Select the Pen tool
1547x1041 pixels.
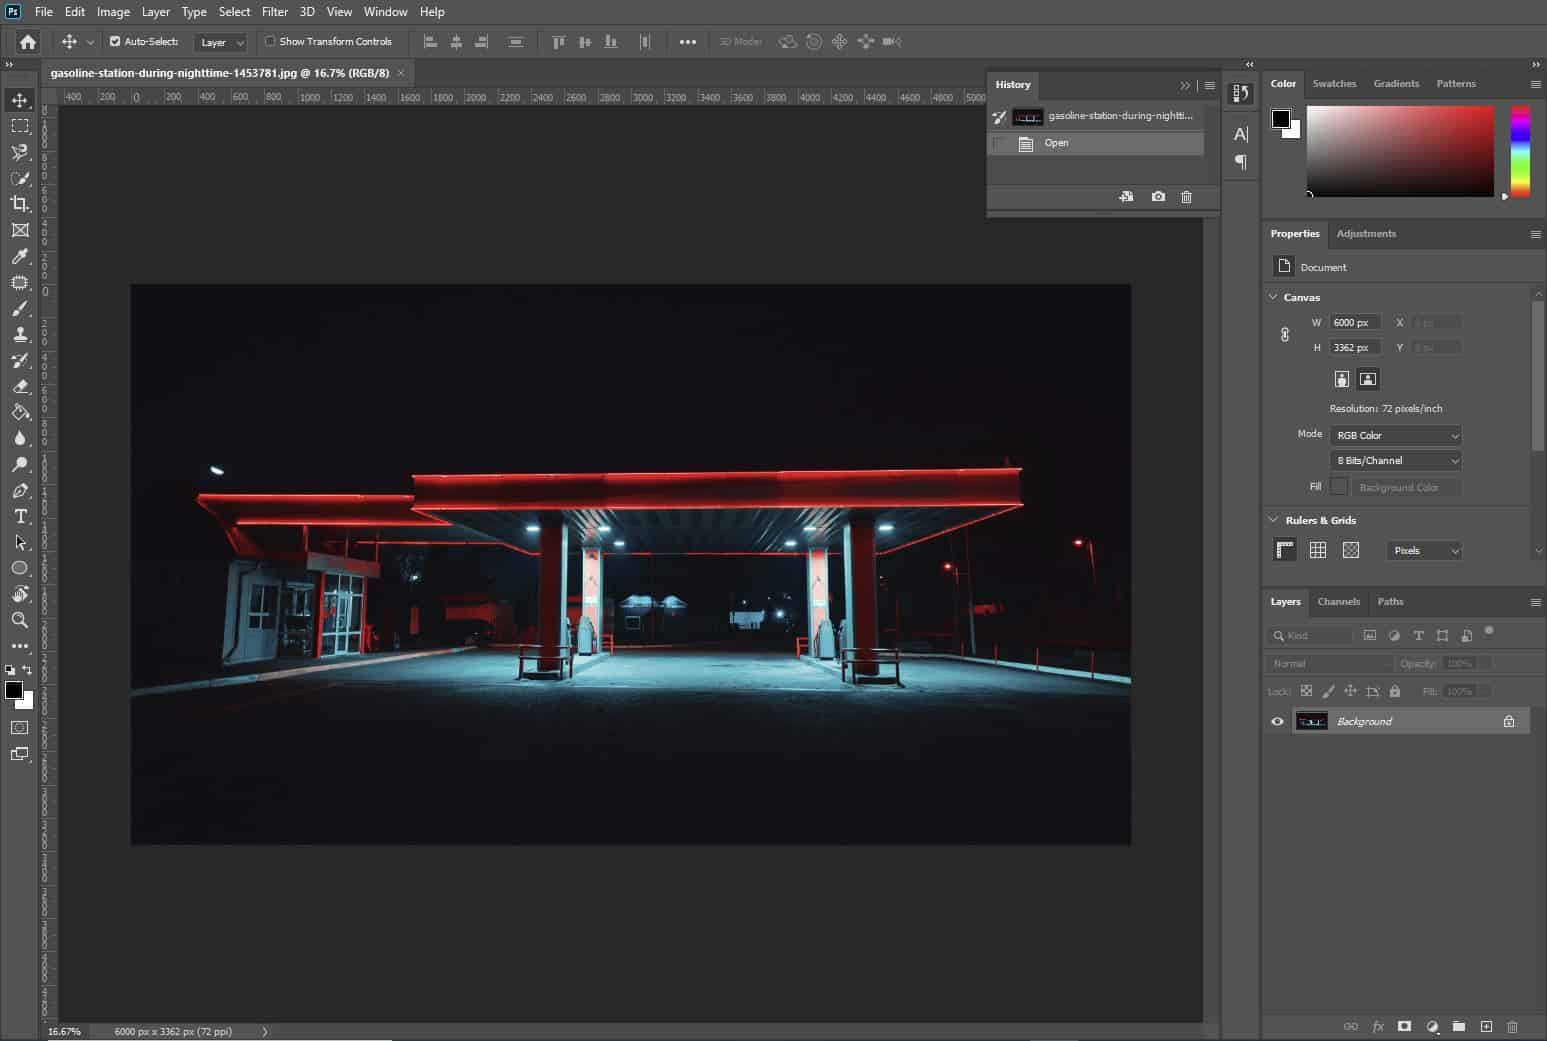pyautogui.click(x=19, y=490)
